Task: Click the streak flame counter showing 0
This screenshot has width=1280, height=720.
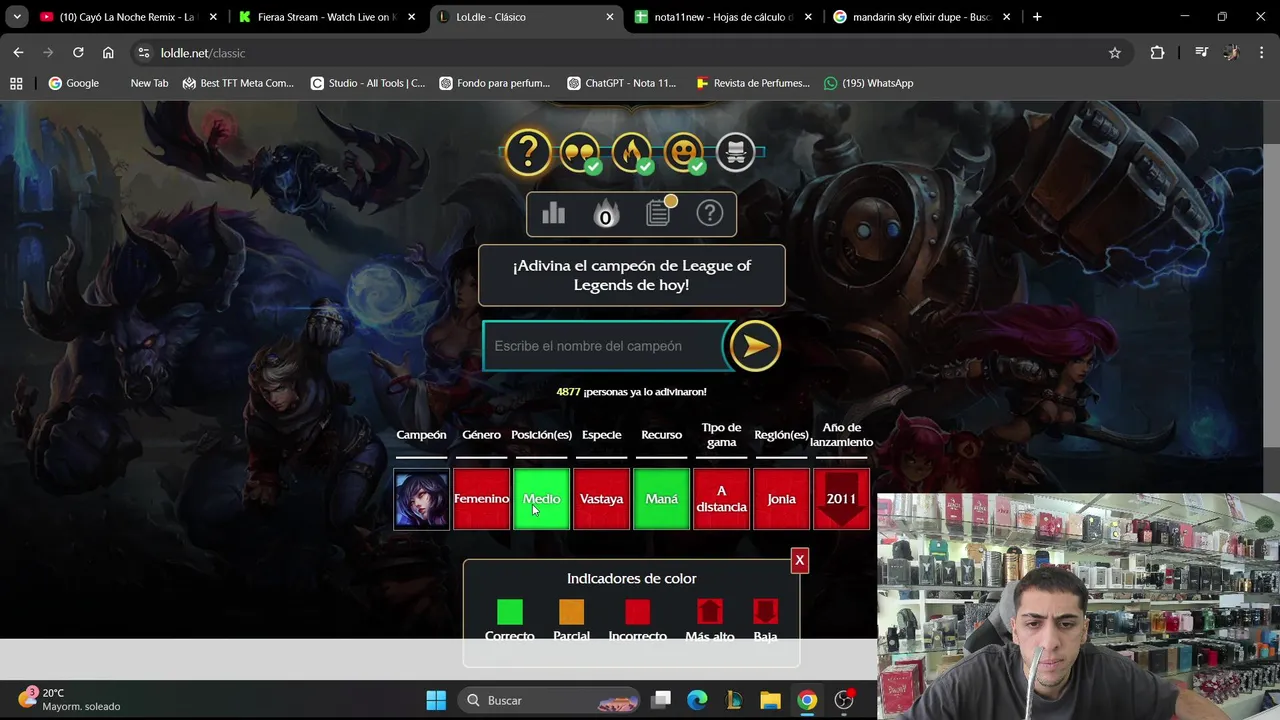Action: click(606, 214)
